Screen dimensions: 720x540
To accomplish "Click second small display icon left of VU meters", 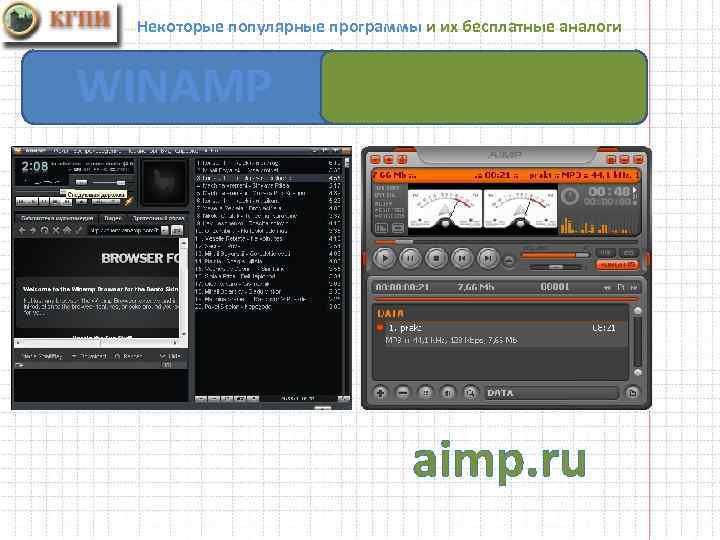I will point(398,228).
